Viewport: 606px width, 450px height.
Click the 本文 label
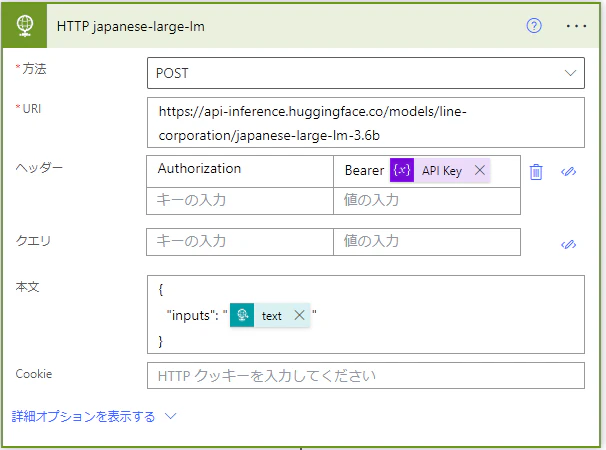[27, 287]
